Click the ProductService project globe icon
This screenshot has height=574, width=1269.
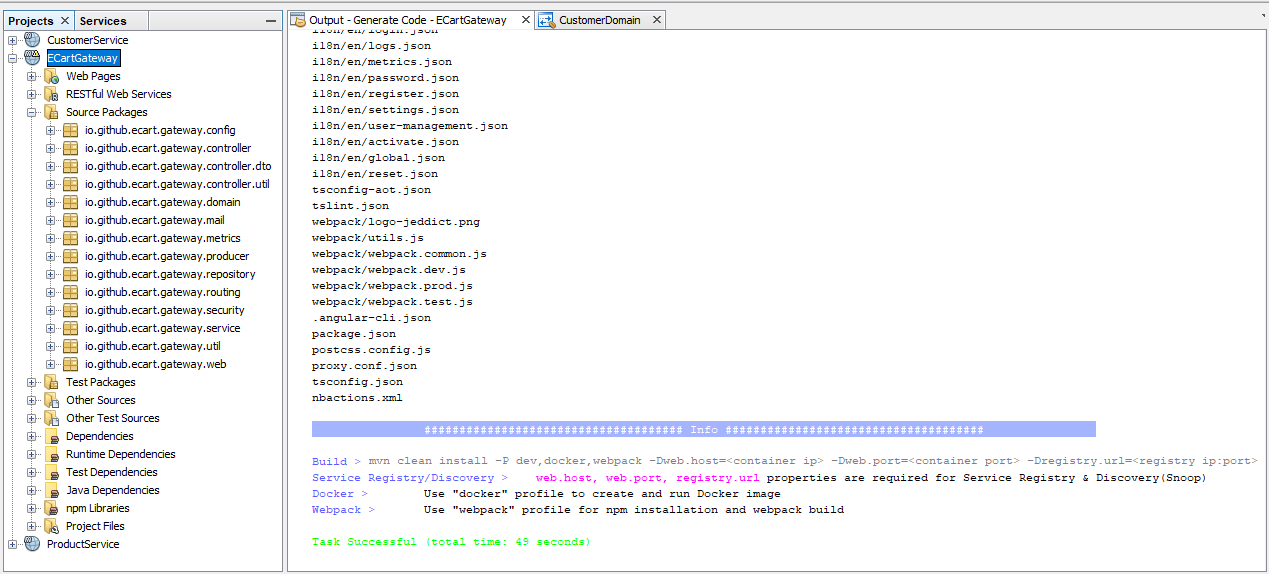click(x=32, y=544)
